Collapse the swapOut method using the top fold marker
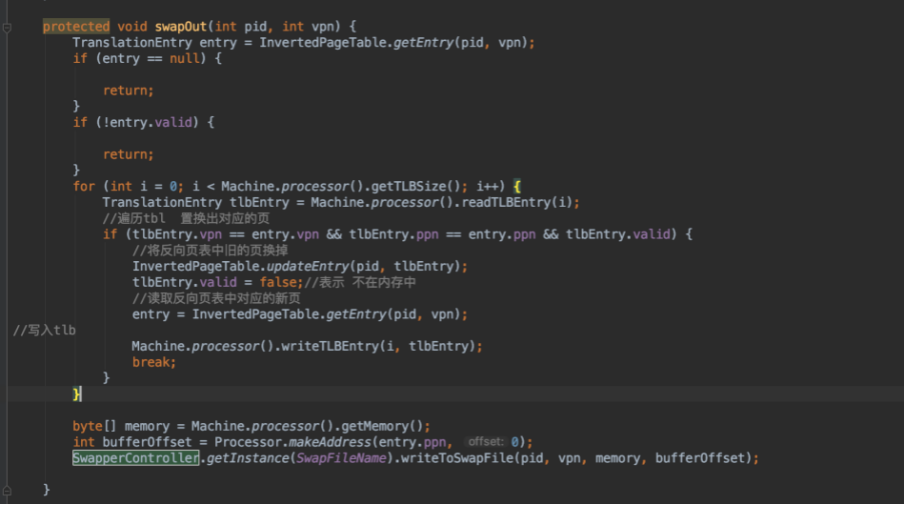Viewport: 904px width, 506px height. point(7,27)
